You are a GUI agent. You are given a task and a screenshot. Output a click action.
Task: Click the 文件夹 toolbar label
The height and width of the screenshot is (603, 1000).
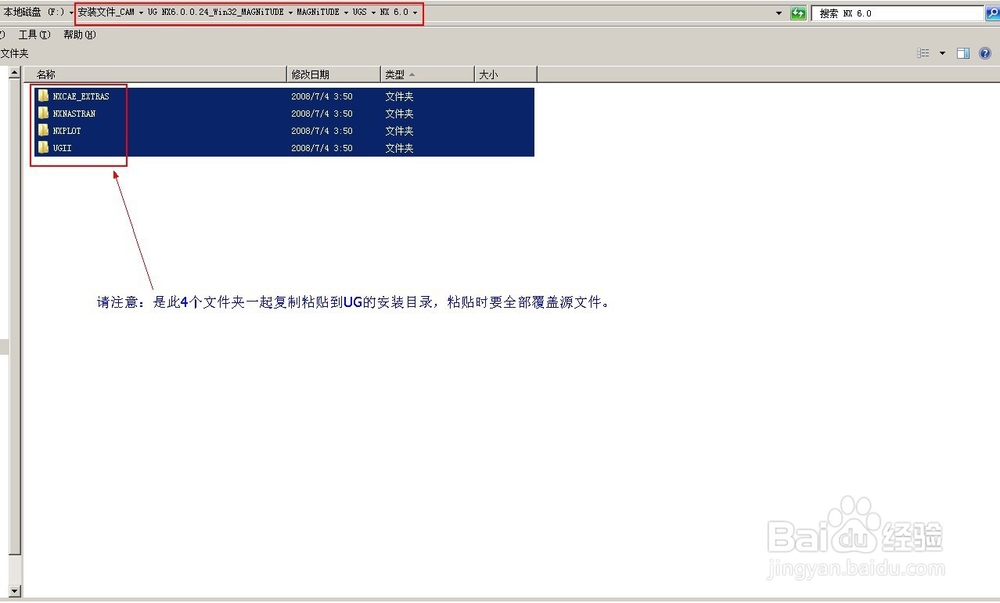(x=14, y=54)
